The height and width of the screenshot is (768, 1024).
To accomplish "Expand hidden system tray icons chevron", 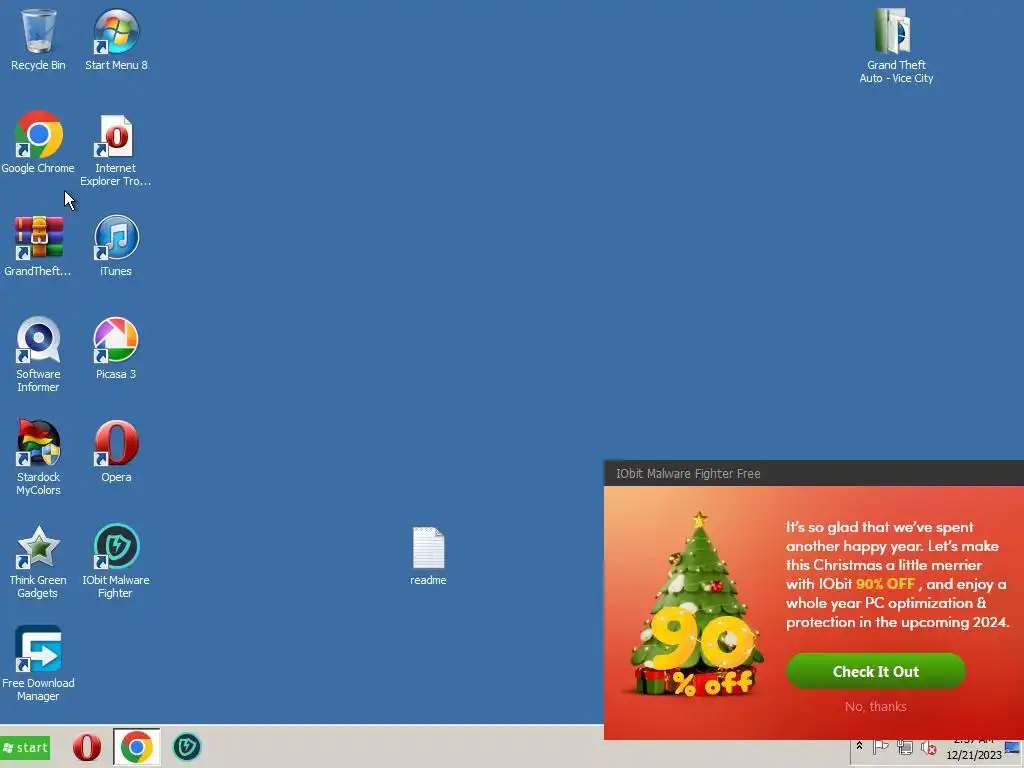I will 859,746.
